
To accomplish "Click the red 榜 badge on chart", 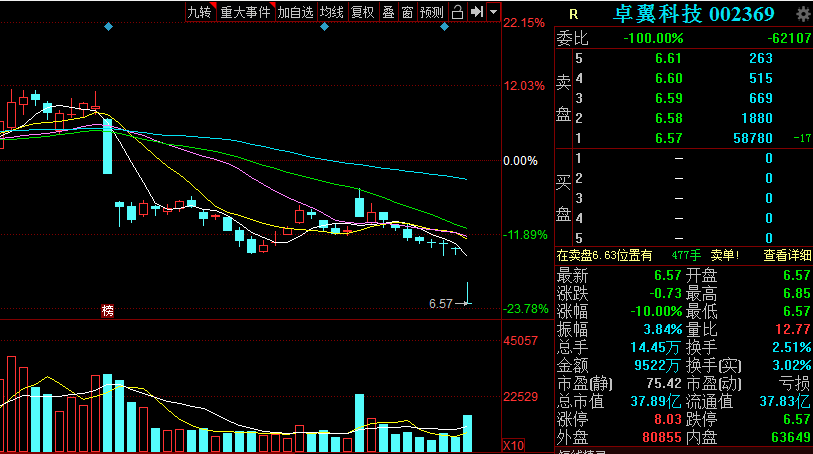I will (x=108, y=311).
